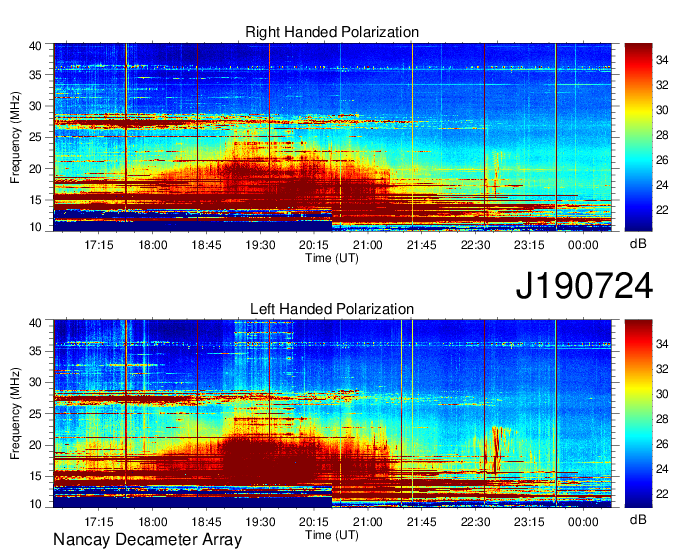
Task: Click the top plot's Frequency (MHz) axis label
Action: (x=15, y=137)
